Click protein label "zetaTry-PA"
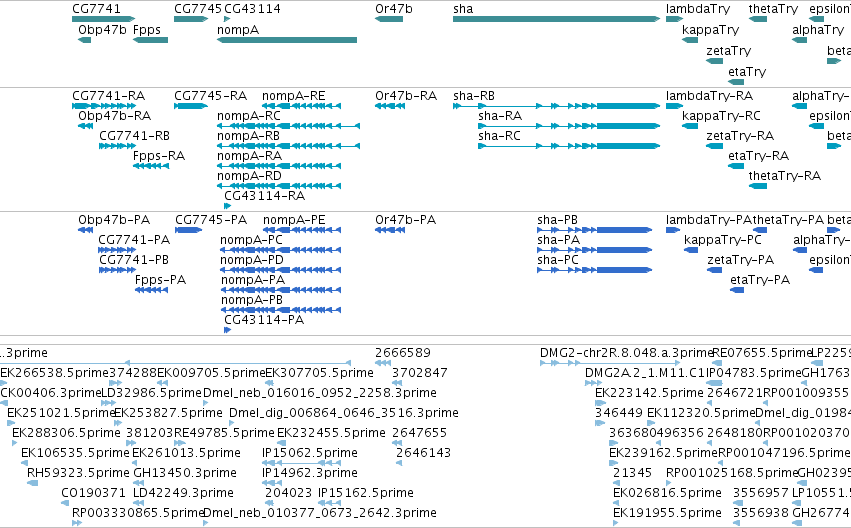 [740, 260]
